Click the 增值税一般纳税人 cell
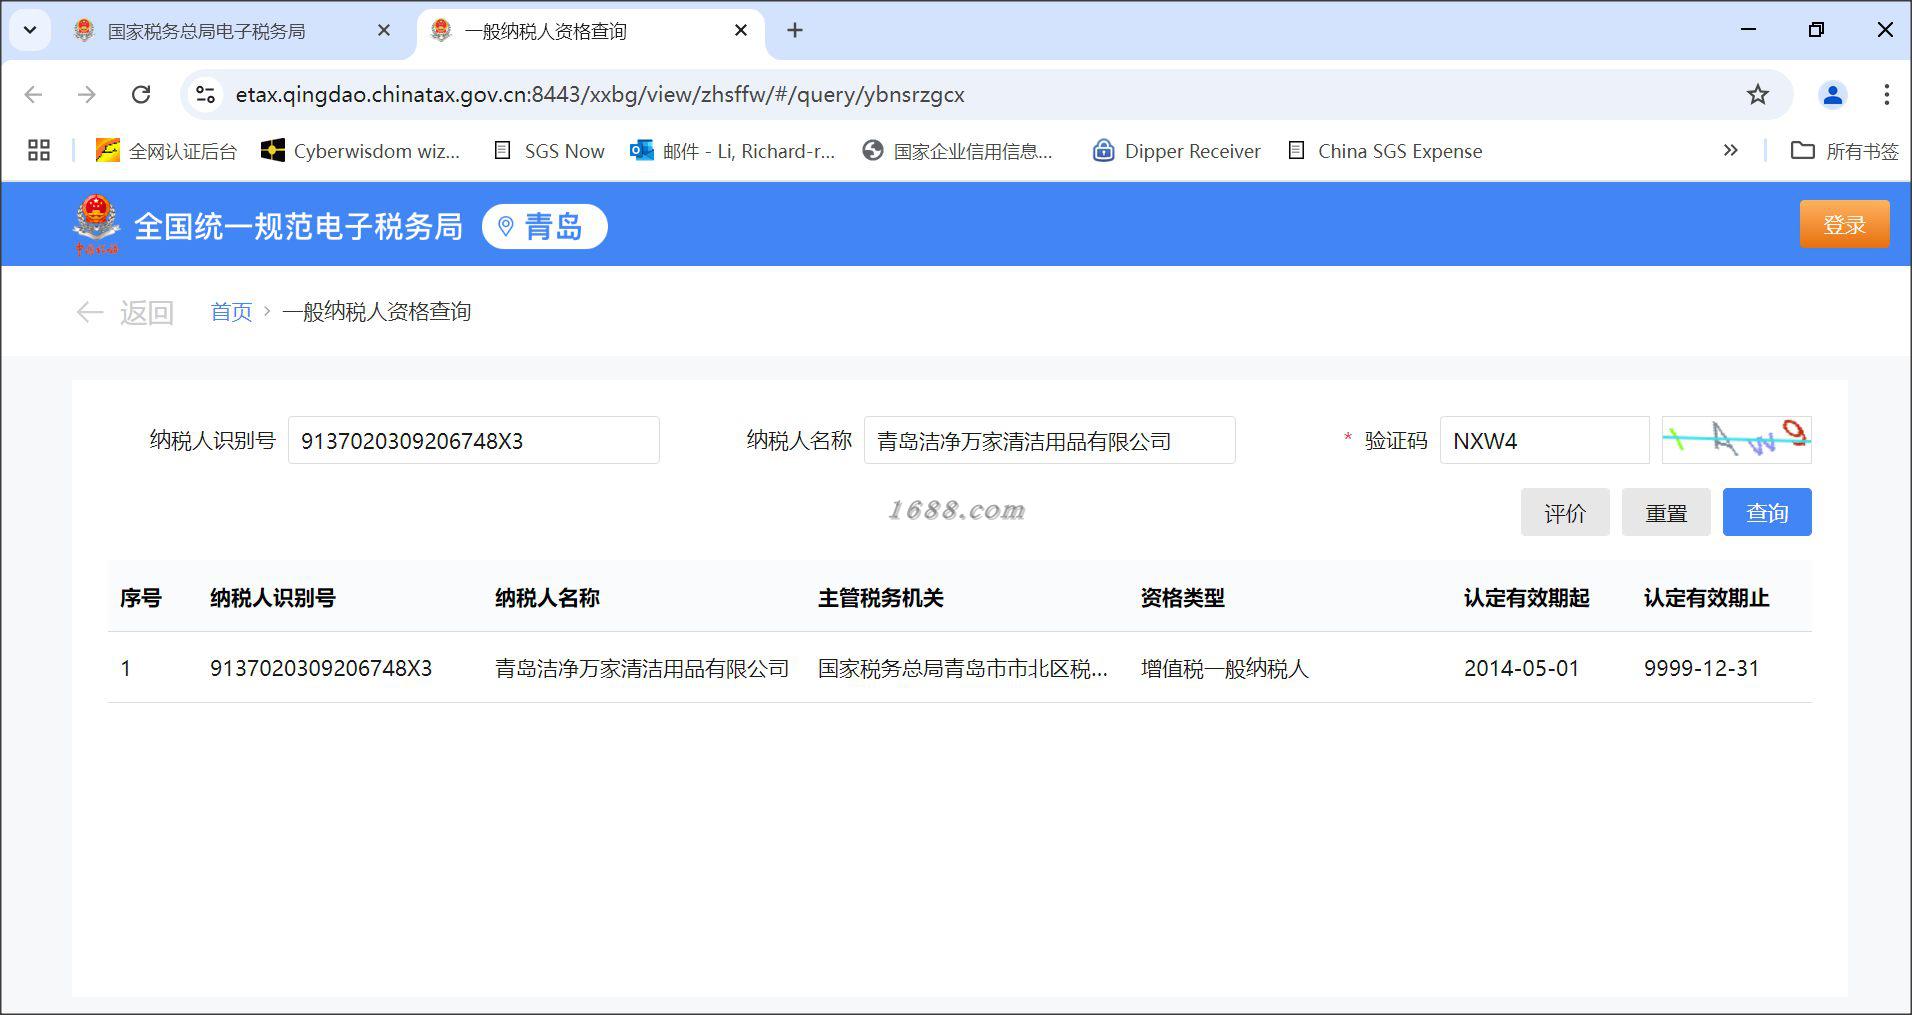Screen dimensions: 1912x1015 click(1224, 668)
